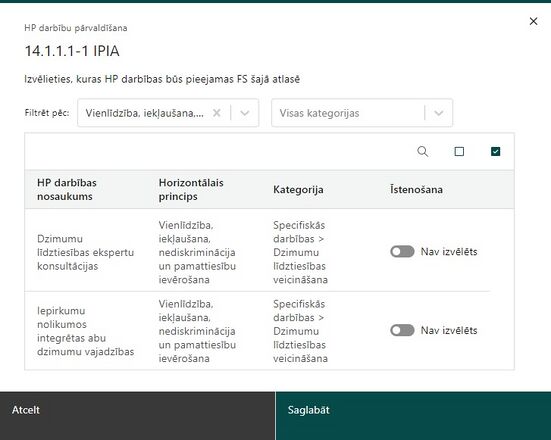The image size is (551, 440).
Task: Enable Iepirkumu nolikumos integrētas switch
Action: coord(402,330)
